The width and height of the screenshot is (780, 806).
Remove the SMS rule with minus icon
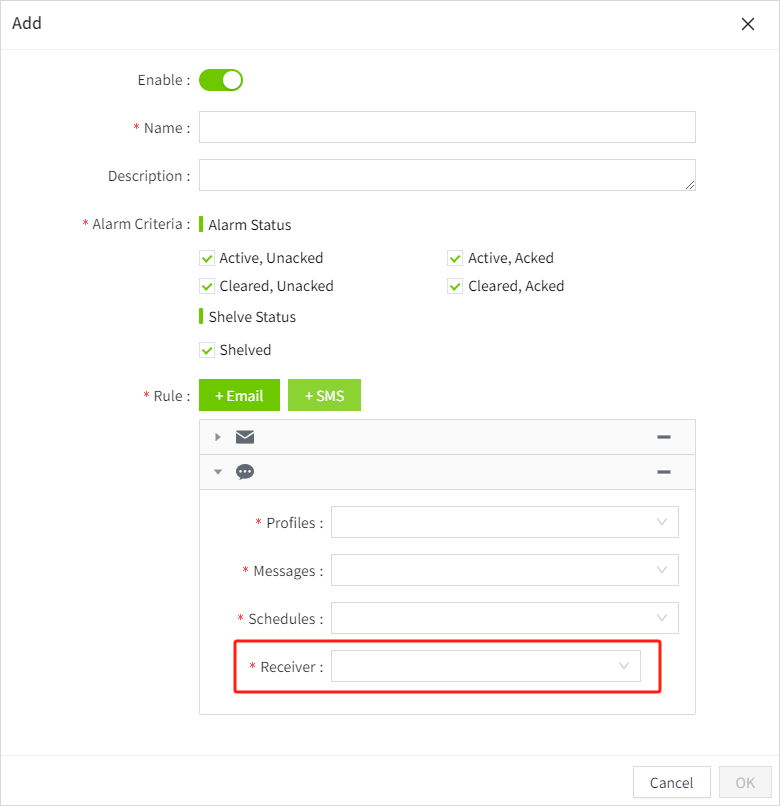663,472
